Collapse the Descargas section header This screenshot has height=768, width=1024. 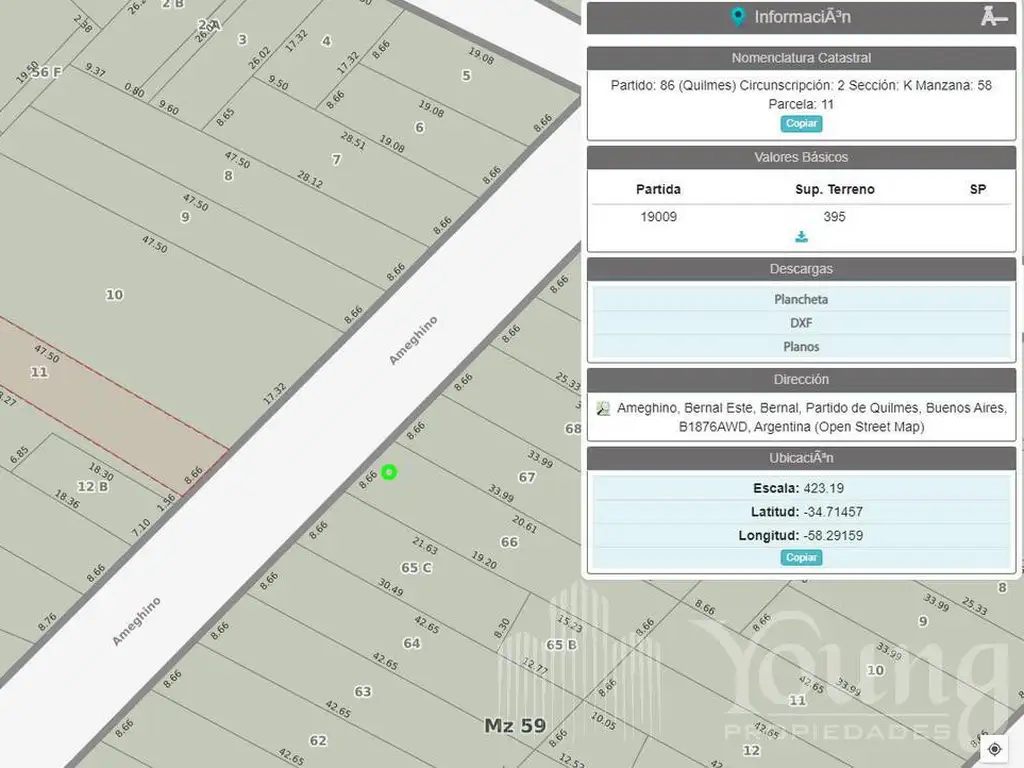[801, 269]
